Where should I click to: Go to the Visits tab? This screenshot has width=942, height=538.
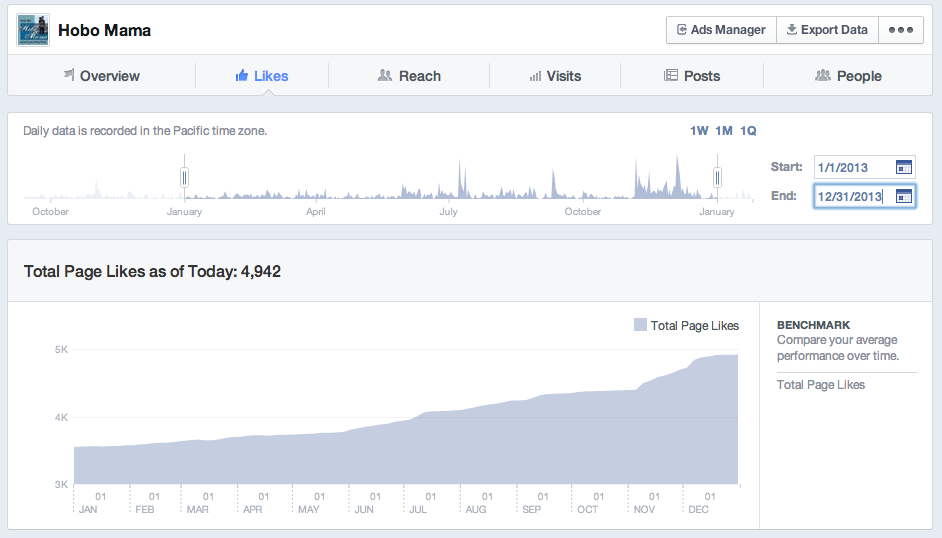555,76
